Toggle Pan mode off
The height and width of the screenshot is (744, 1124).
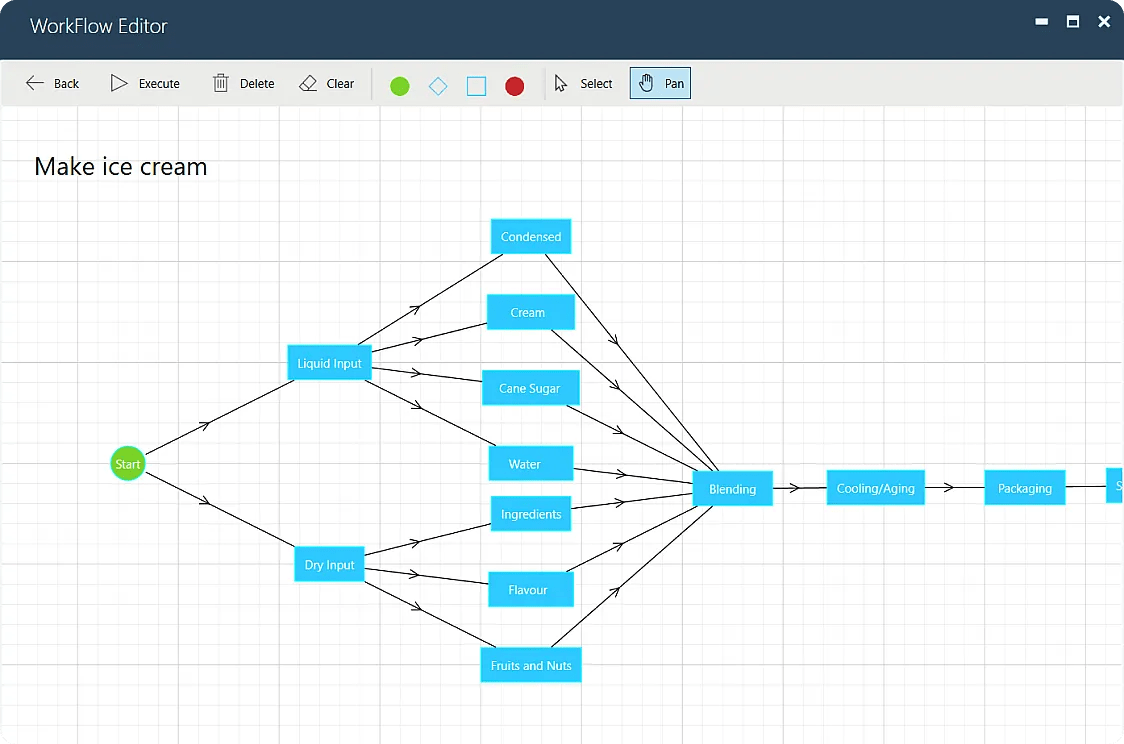pos(659,83)
